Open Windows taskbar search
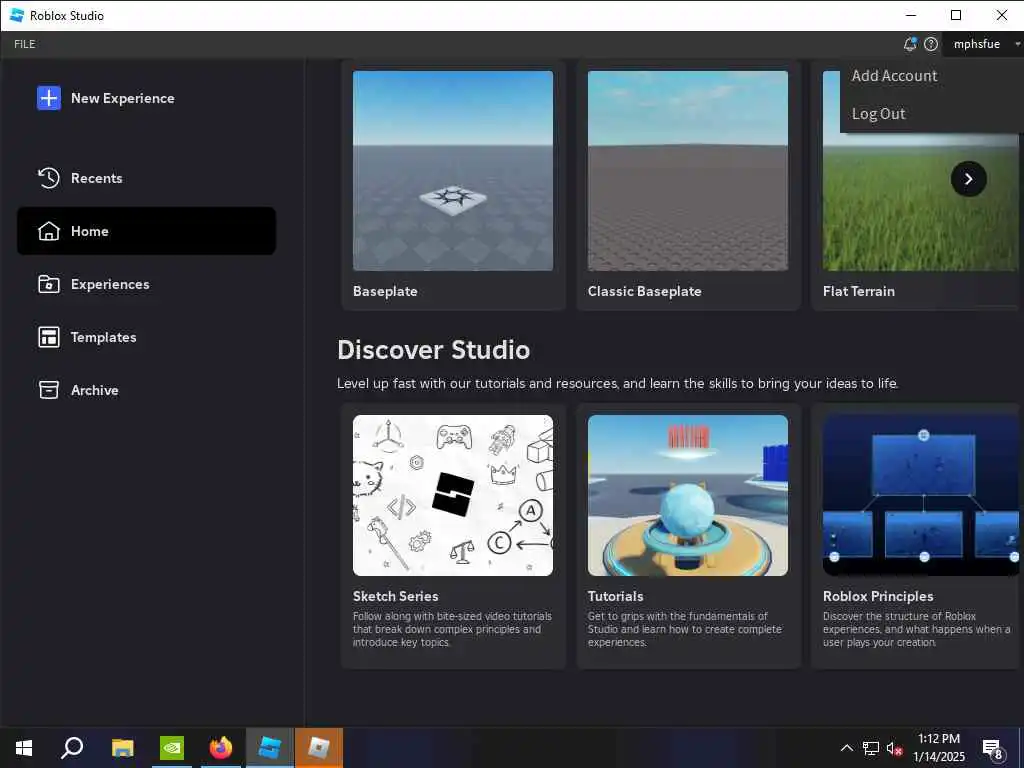The width and height of the screenshot is (1024, 768). [72, 748]
